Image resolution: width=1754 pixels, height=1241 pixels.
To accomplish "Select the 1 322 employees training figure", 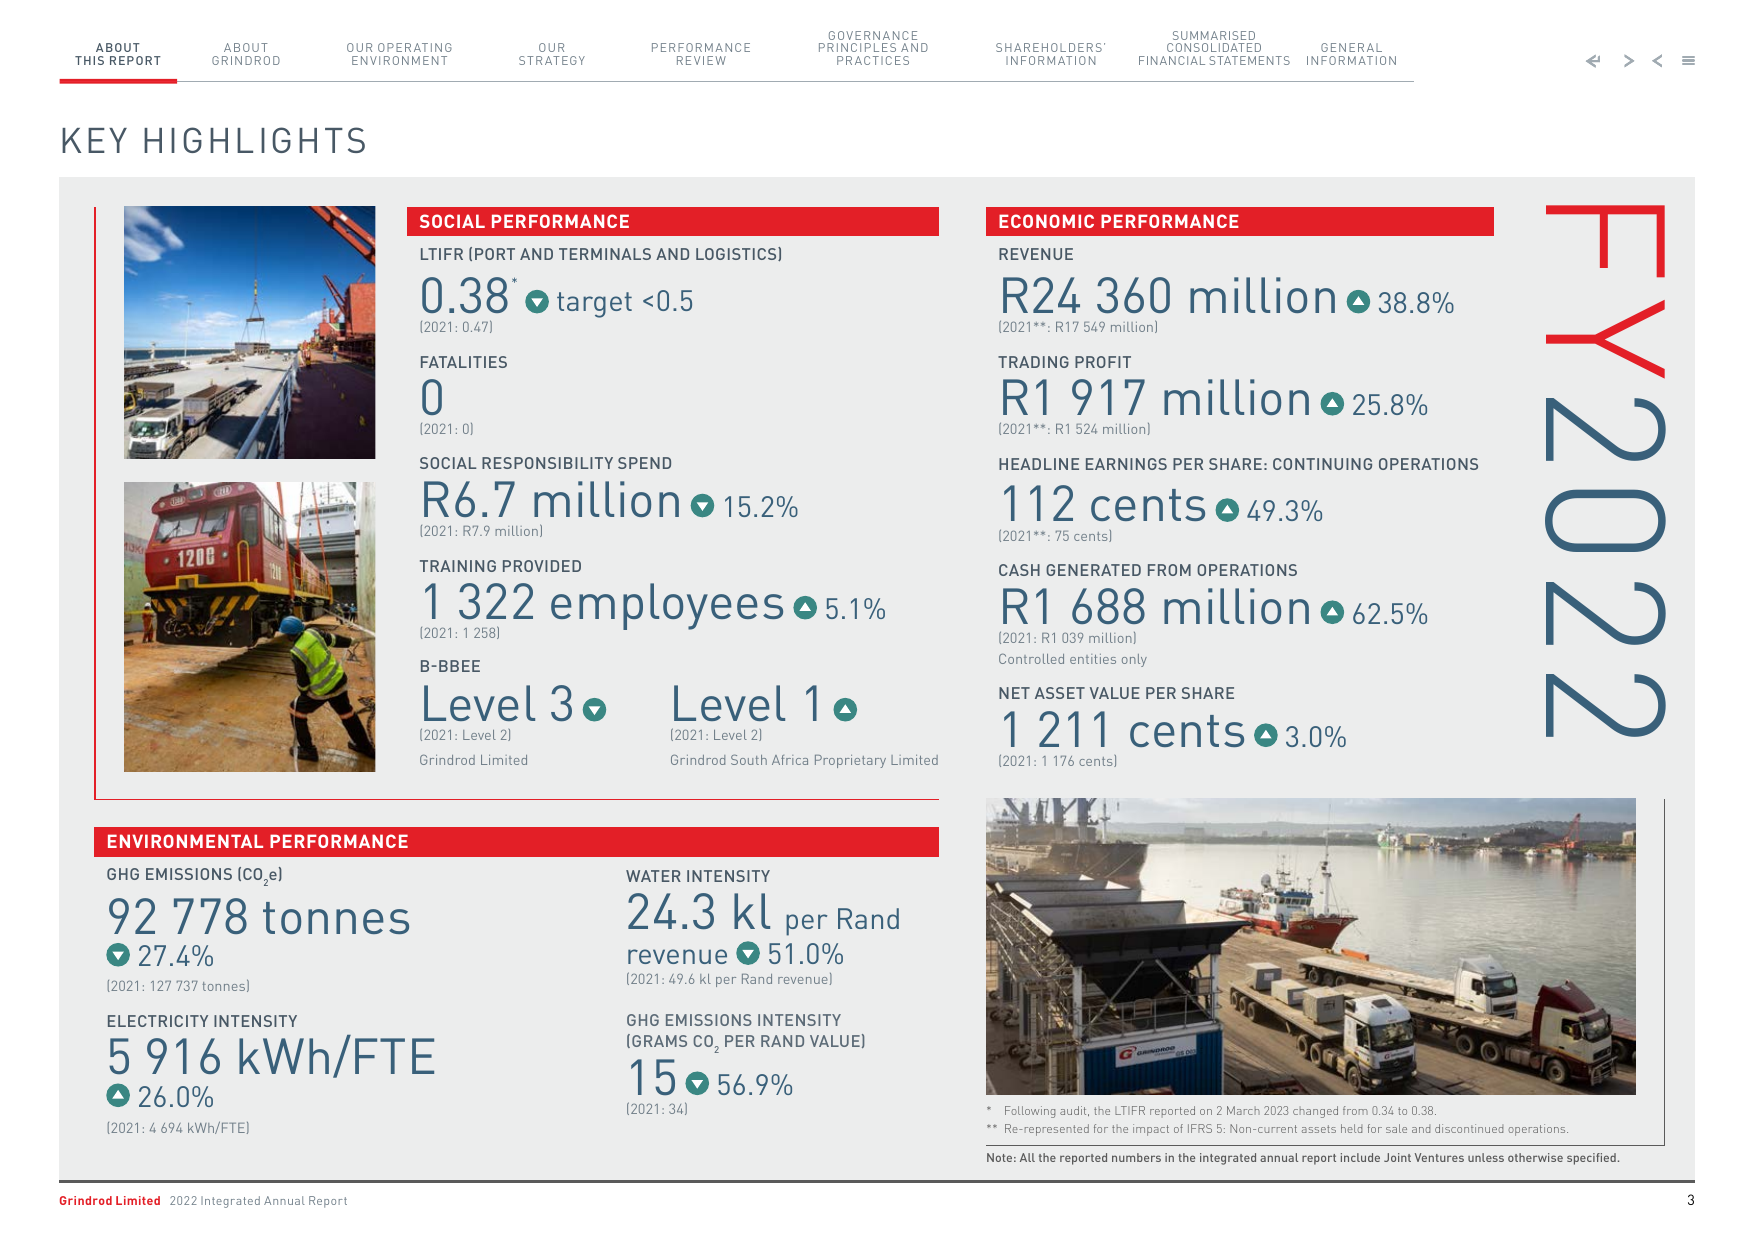I will (x=602, y=603).
